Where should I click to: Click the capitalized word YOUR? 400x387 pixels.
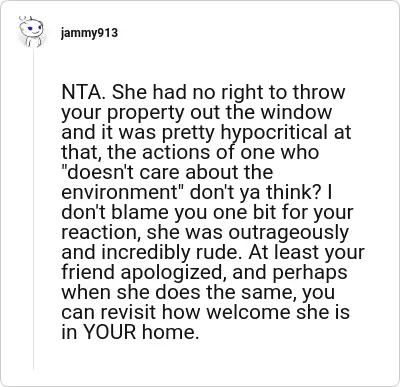(x=110, y=332)
